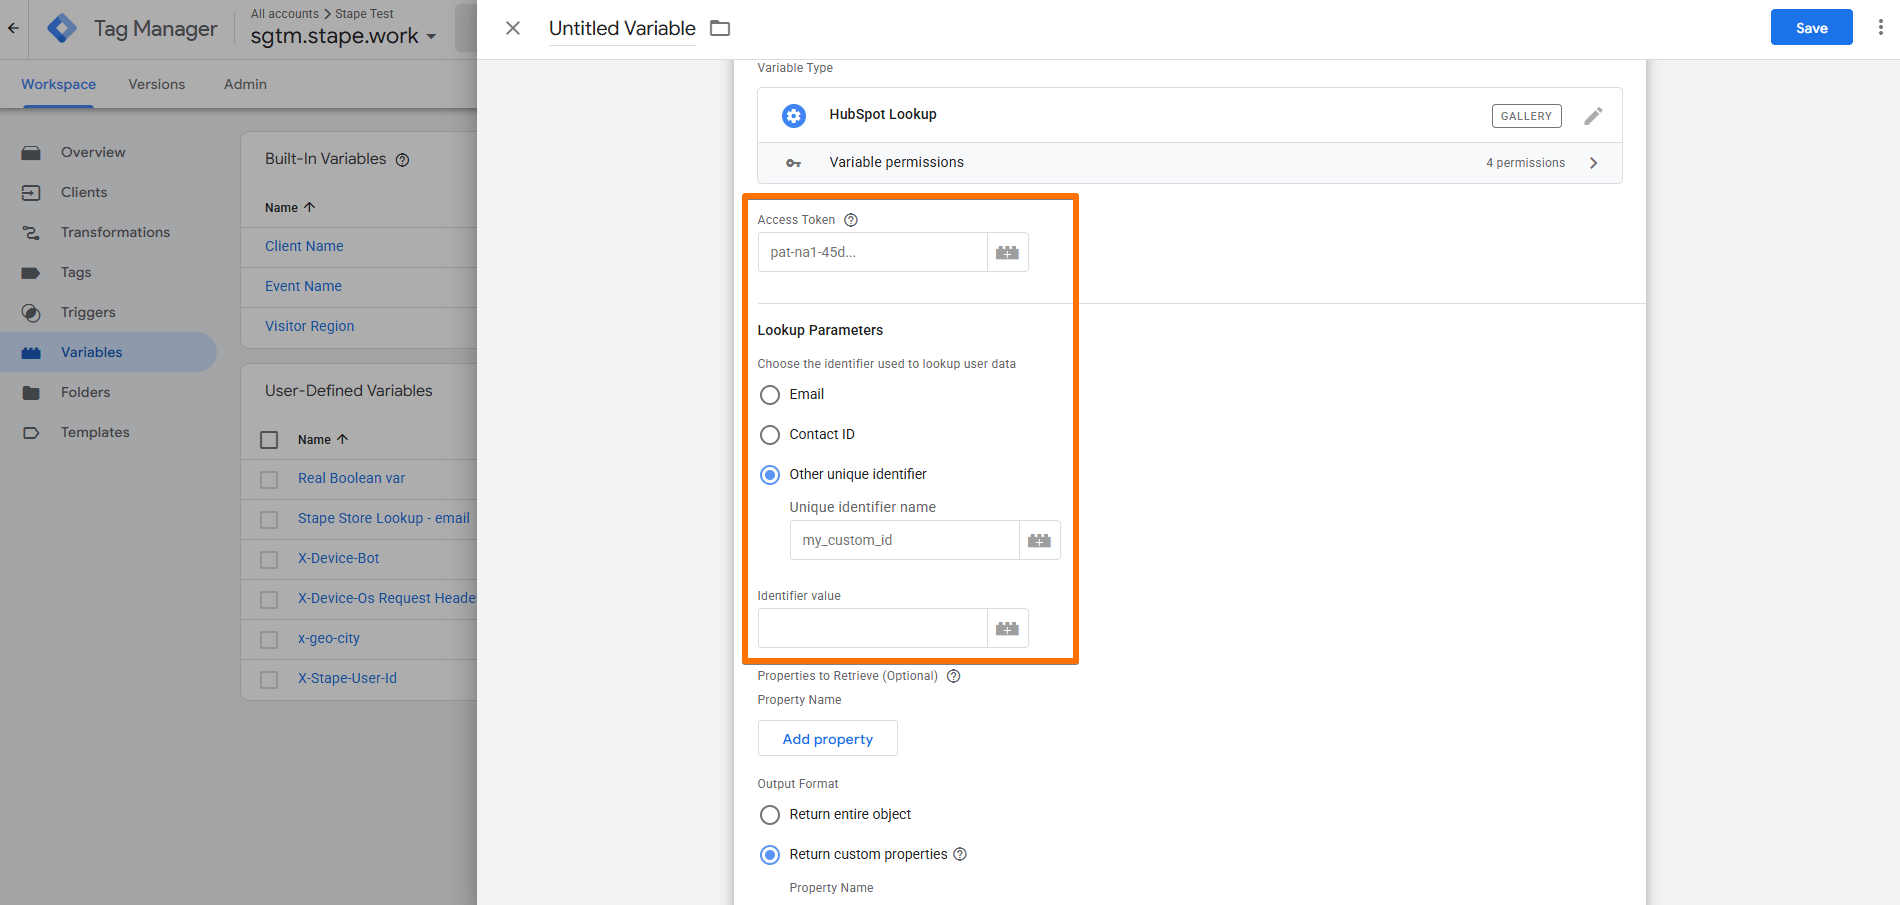Tick the select-all checkbox in User-Defined Variables
Screen dimensions: 1900x905
(x=269, y=440)
